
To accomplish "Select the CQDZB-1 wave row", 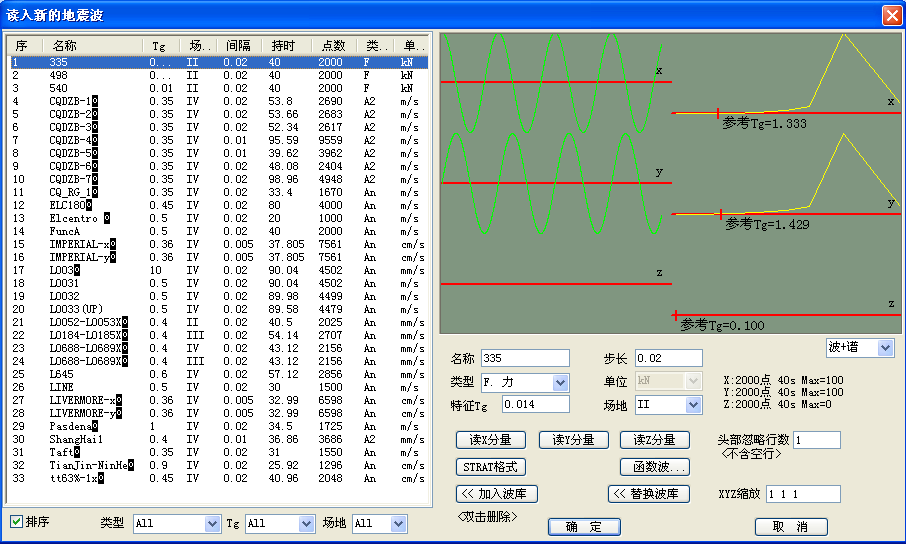I will pos(219,101).
